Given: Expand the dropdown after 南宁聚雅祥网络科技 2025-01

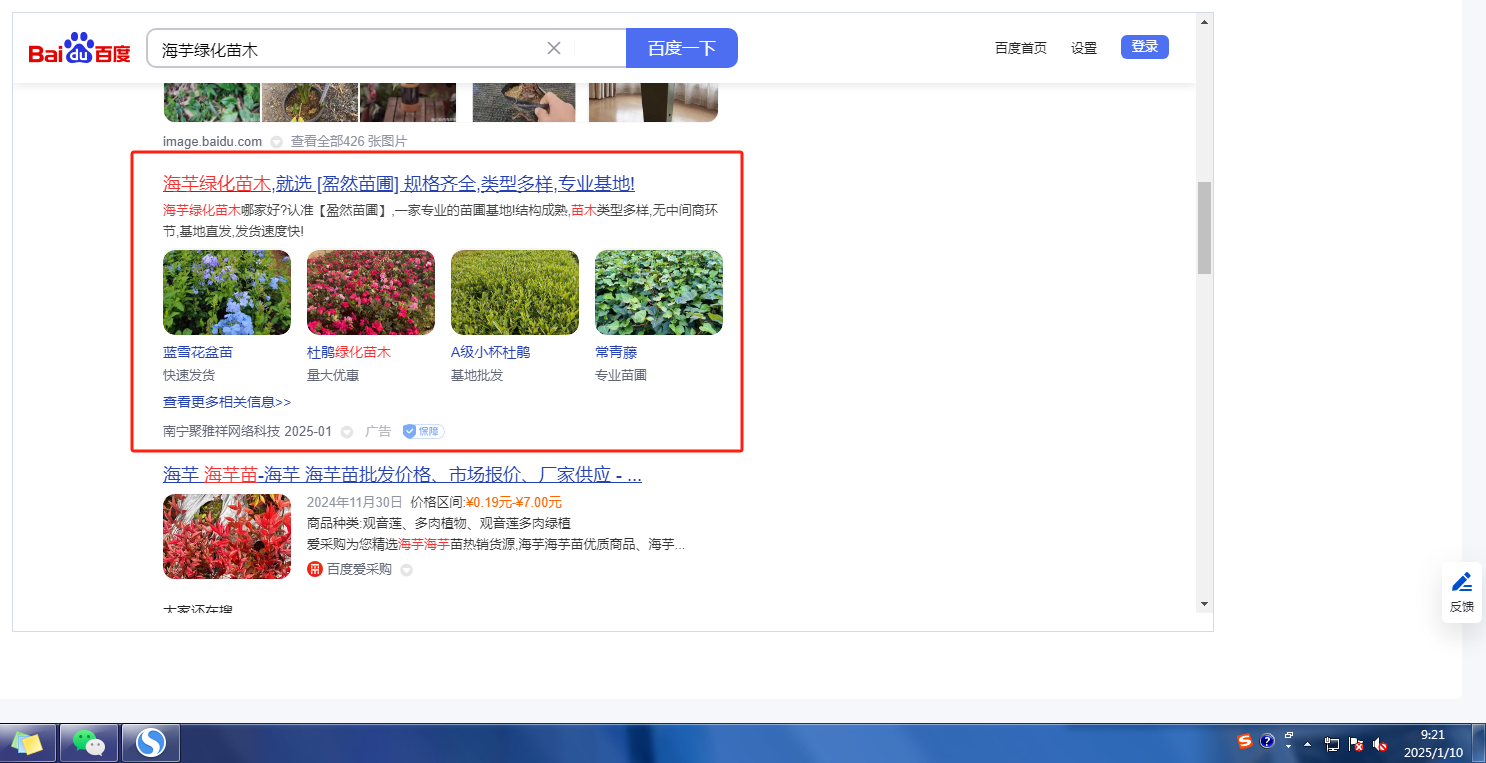Looking at the screenshot, I should coord(347,432).
